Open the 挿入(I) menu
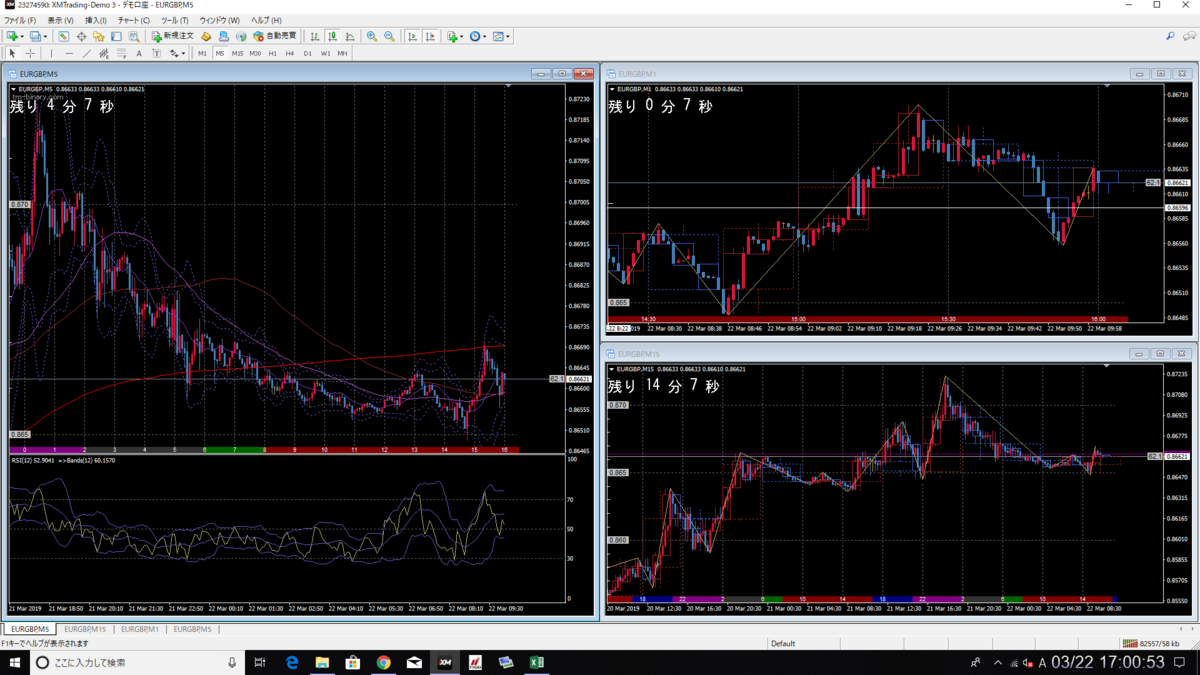 [x=96, y=20]
